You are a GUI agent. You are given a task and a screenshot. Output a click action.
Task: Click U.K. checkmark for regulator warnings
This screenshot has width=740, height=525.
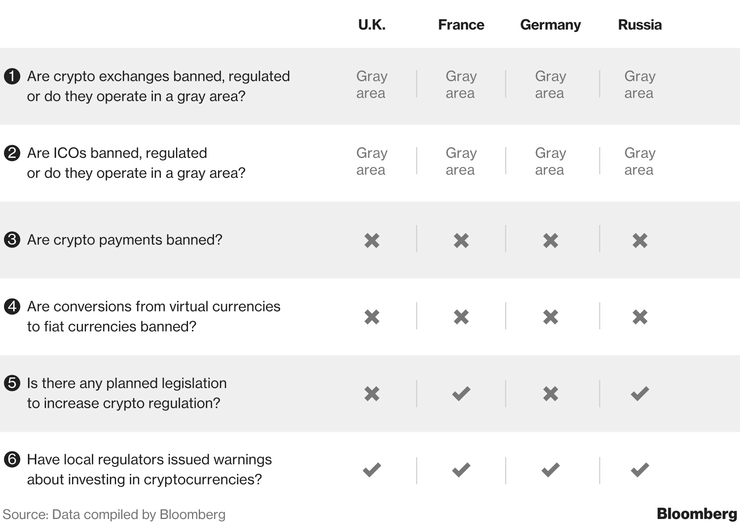coord(372,470)
